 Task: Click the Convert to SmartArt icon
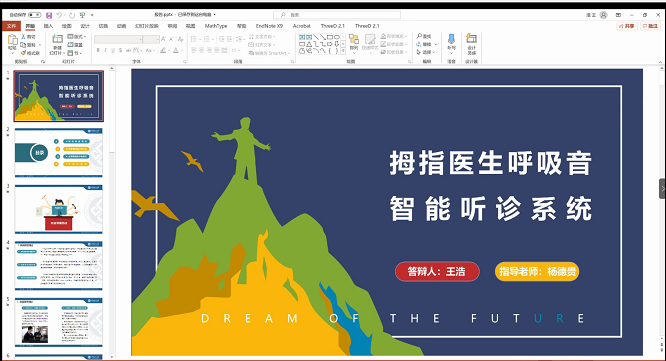pyautogui.click(x=251, y=53)
